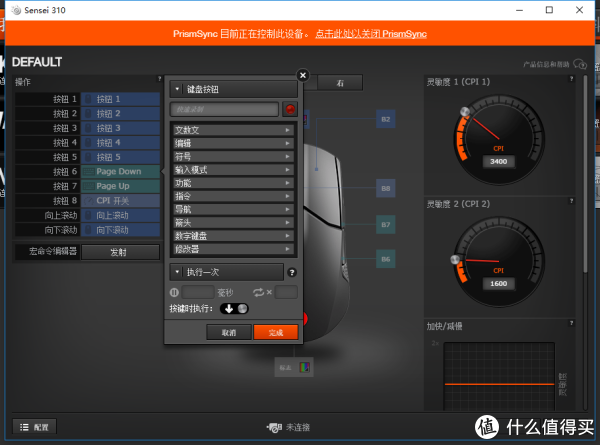Open 配置 configurations list
The width and height of the screenshot is (600, 445).
click(x=34, y=427)
